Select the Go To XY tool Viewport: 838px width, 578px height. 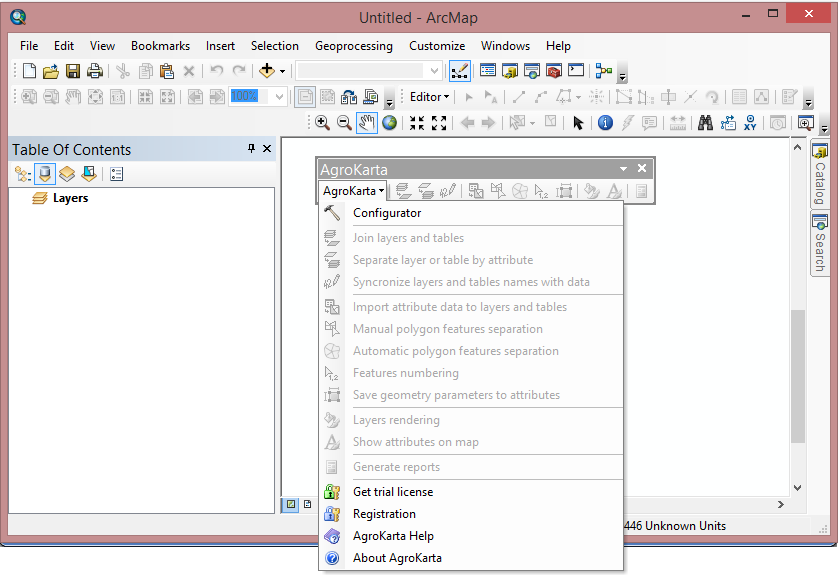coord(748,123)
